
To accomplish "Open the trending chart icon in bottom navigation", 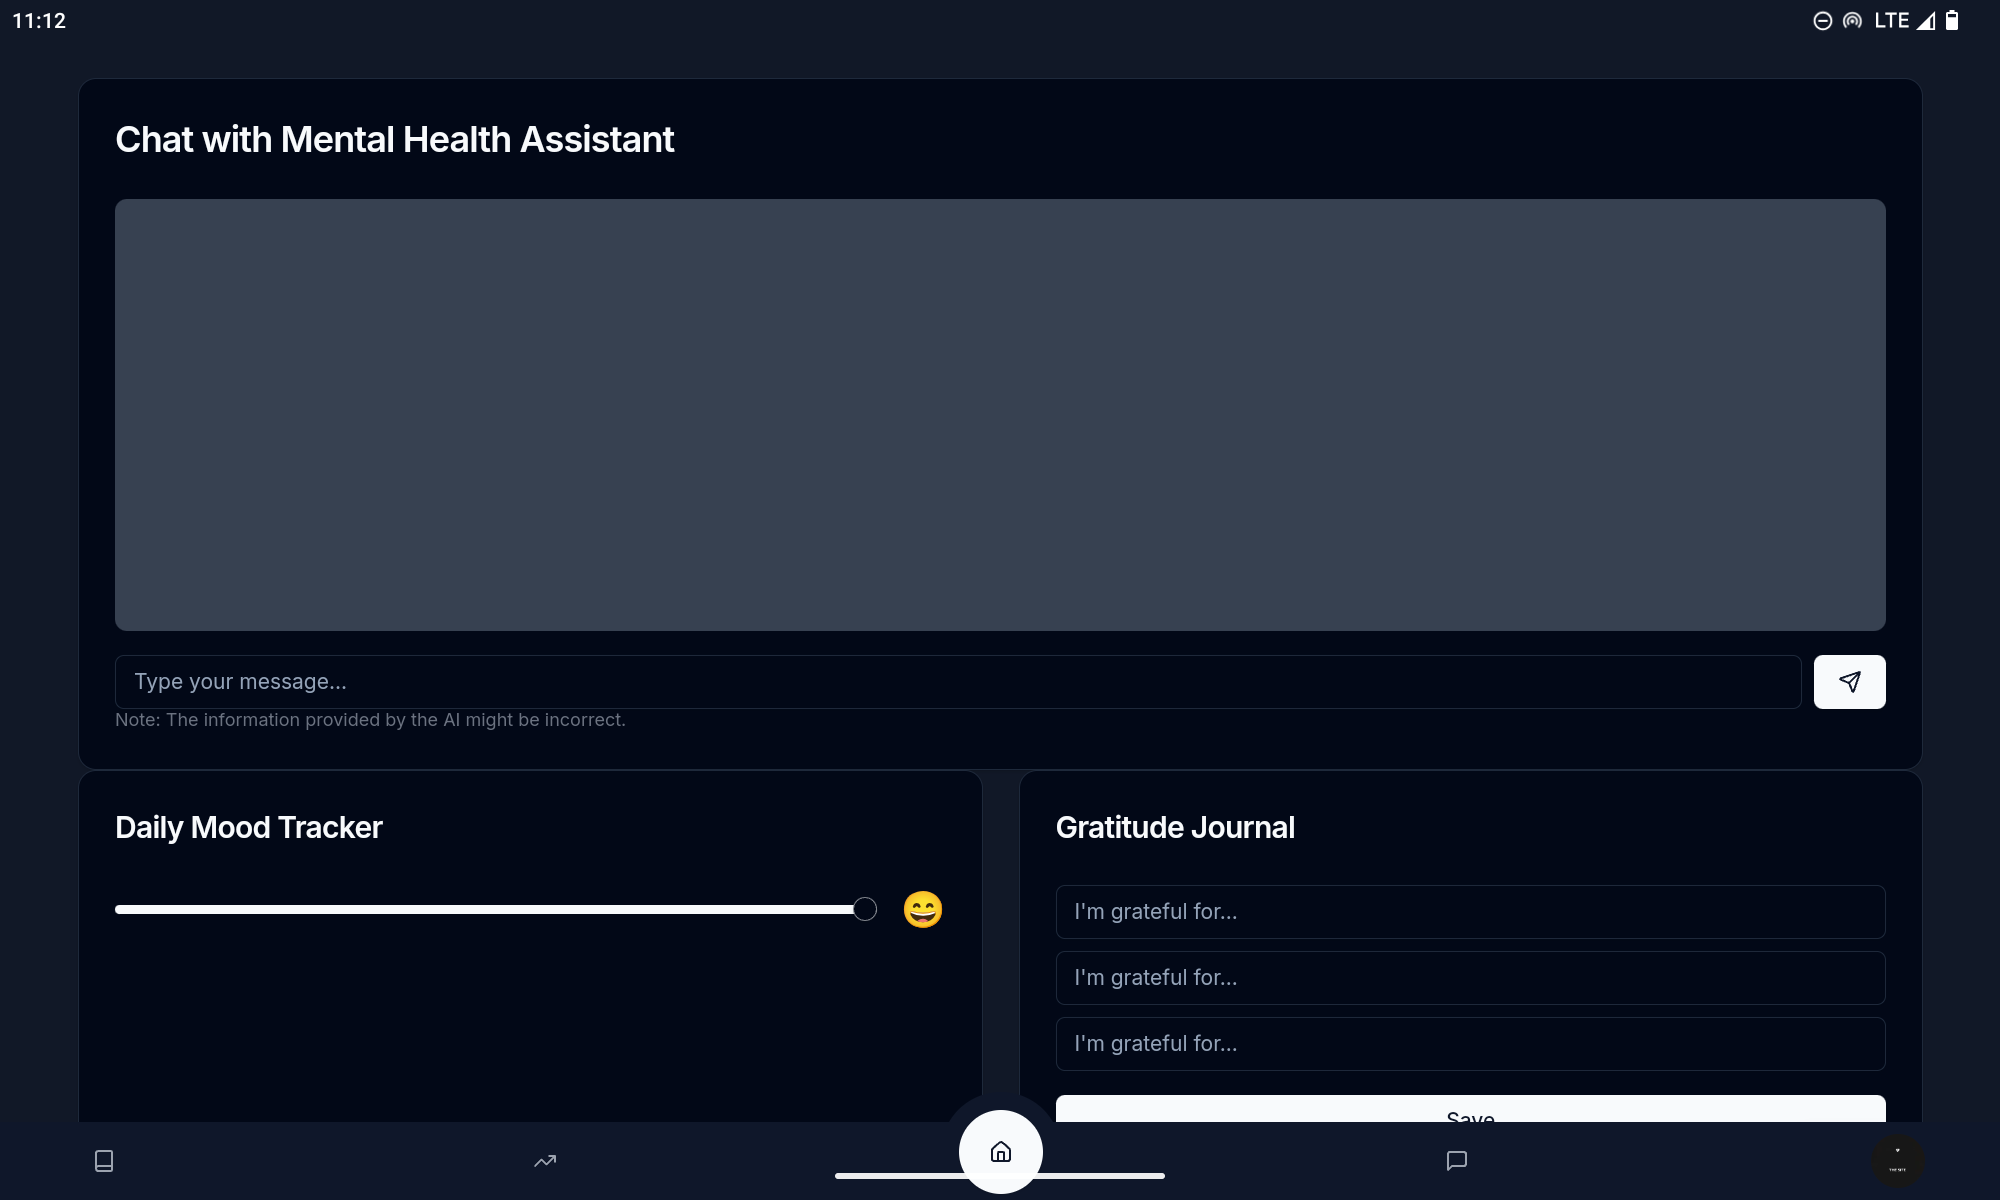I will tap(545, 1161).
